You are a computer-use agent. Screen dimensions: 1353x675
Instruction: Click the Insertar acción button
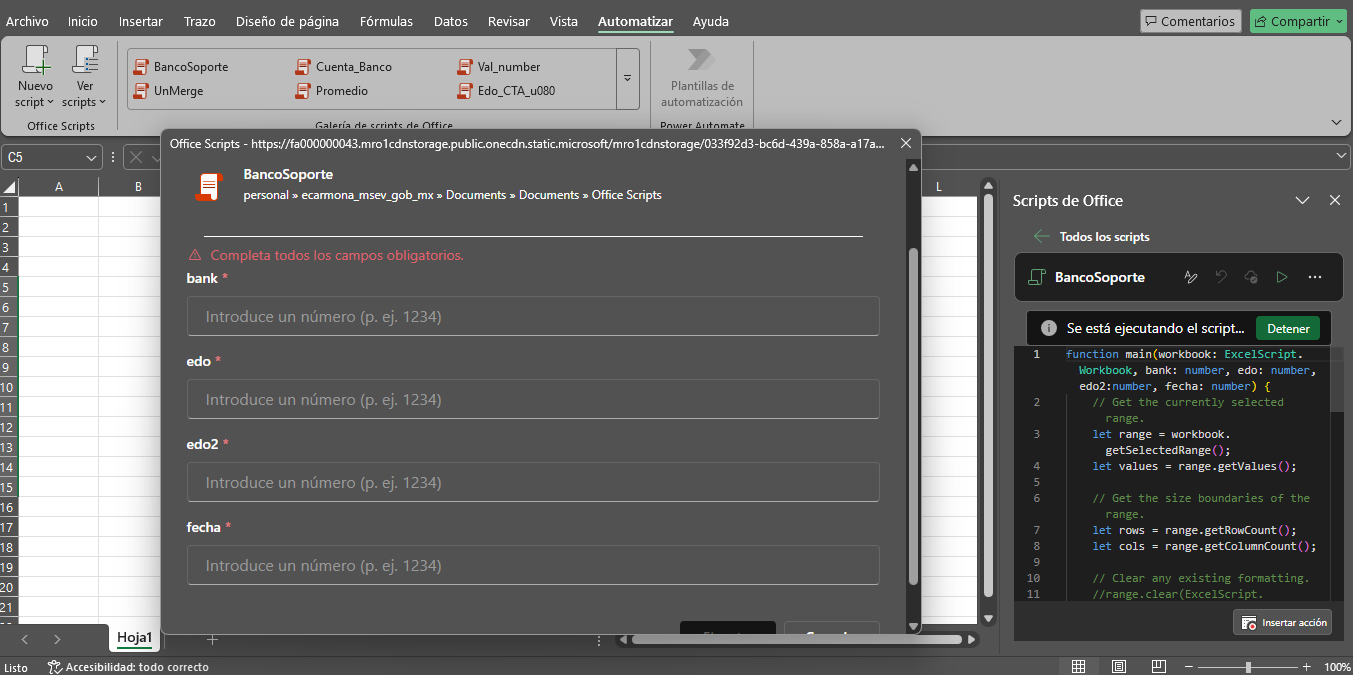(x=1285, y=622)
